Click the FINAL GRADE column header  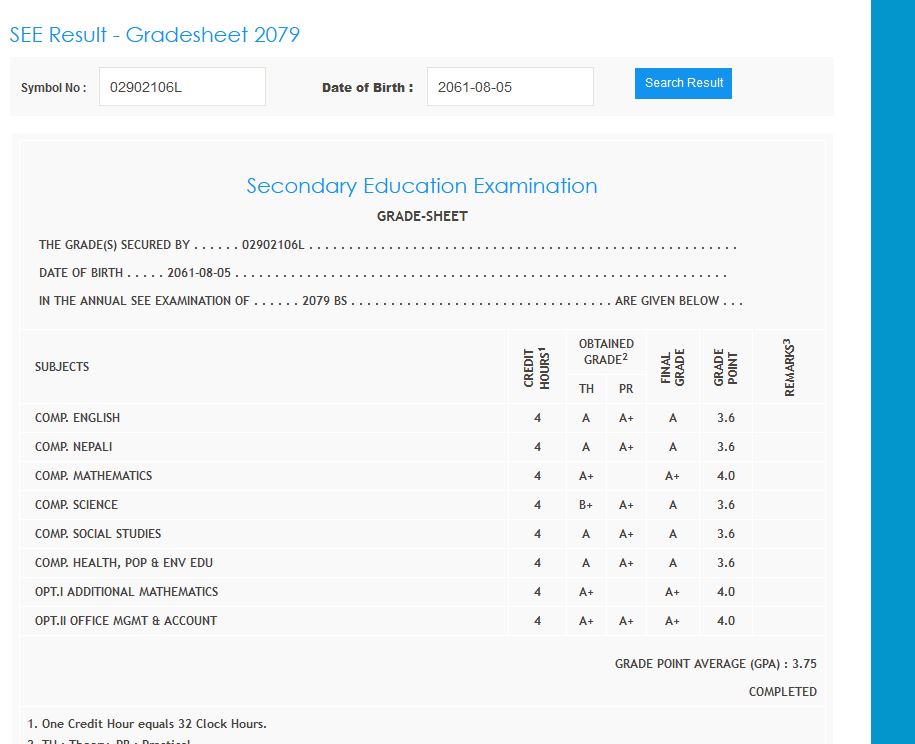673,367
